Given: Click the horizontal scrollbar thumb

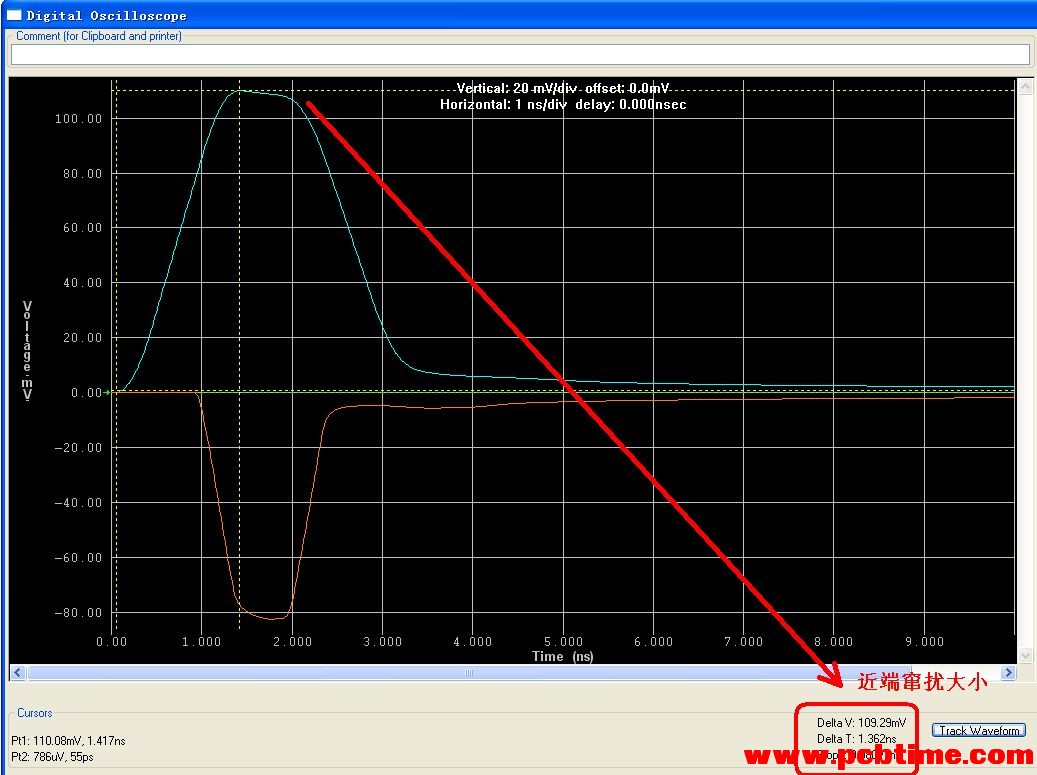Looking at the screenshot, I should click(x=470, y=673).
